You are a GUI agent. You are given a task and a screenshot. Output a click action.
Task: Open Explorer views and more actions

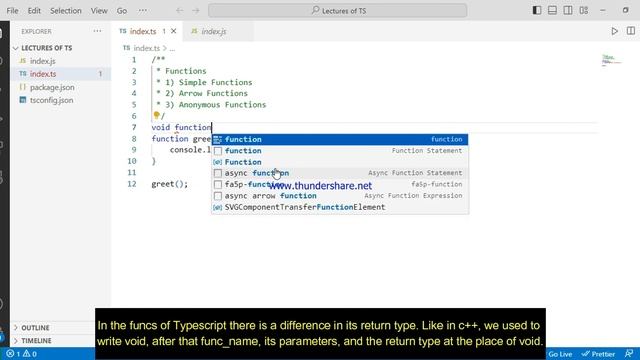pos(97,31)
